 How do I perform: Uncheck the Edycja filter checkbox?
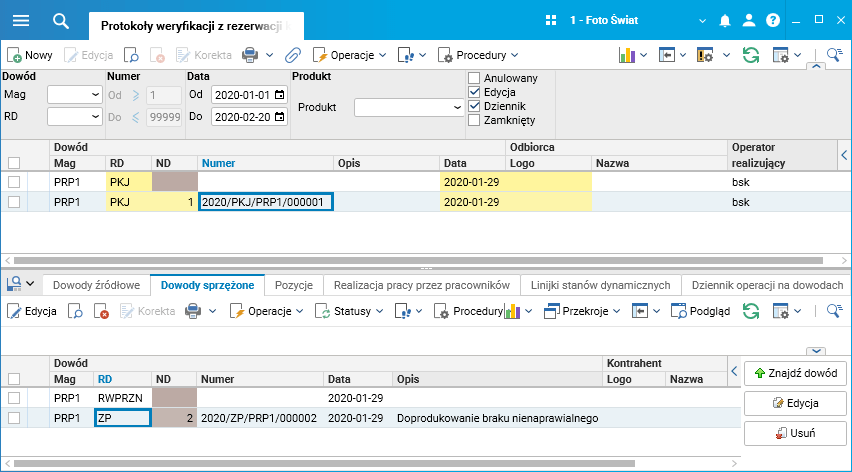pos(474,92)
